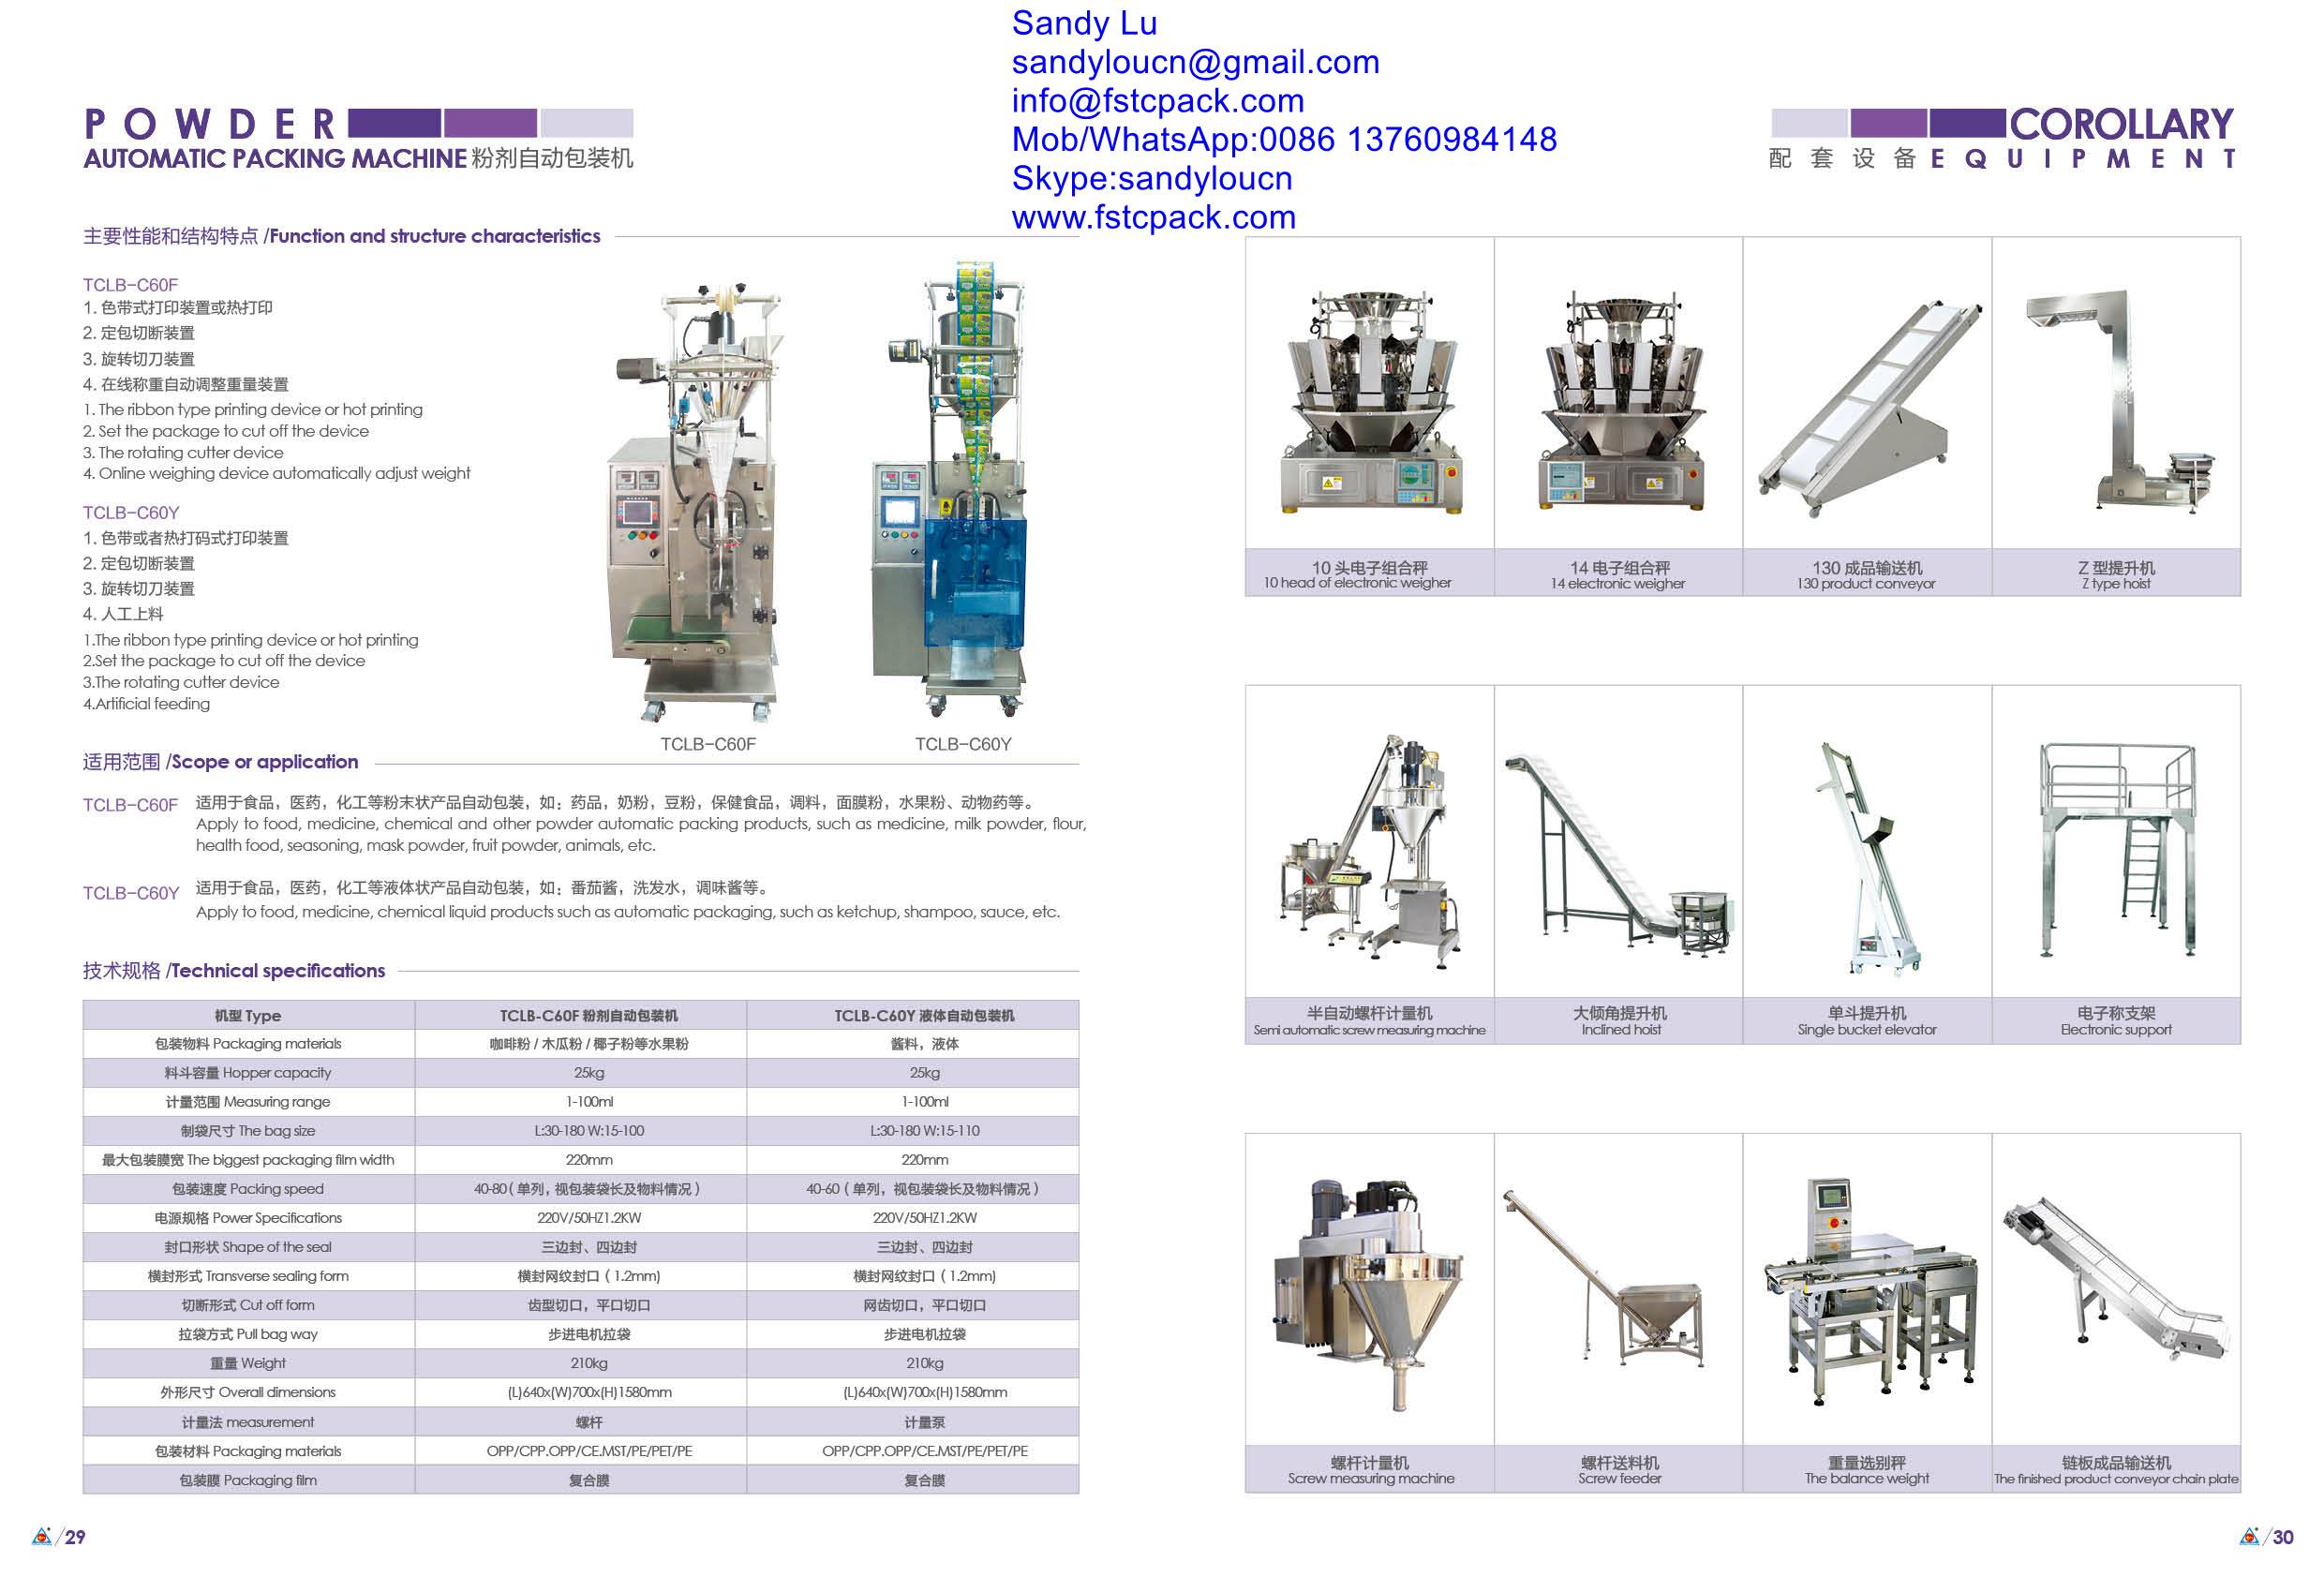Click the 'Inclined hoist' caption
Screen dimensions: 2324x1577
[x=1621, y=1030]
